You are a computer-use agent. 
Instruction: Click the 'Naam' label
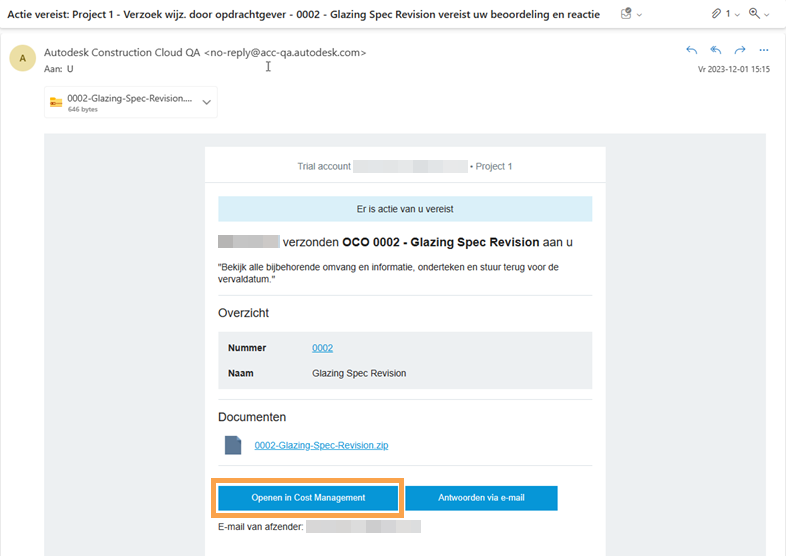click(x=241, y=373)
